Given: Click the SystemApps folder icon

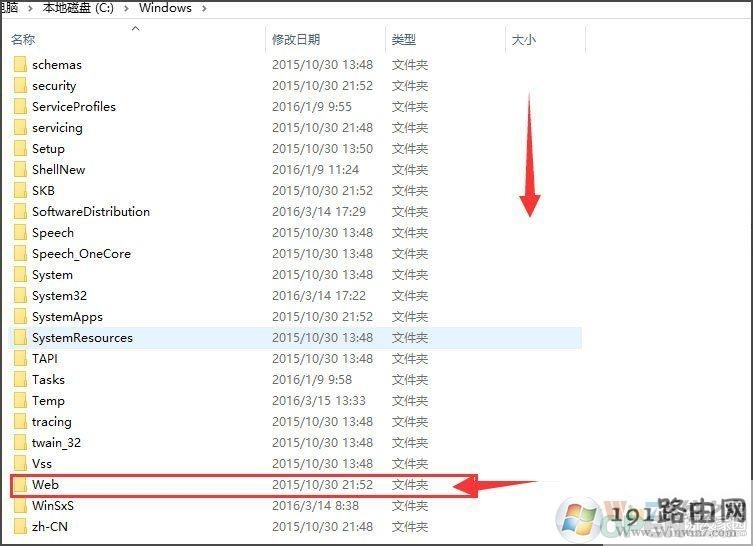Looking at the screenshot, I should (20, 316).
